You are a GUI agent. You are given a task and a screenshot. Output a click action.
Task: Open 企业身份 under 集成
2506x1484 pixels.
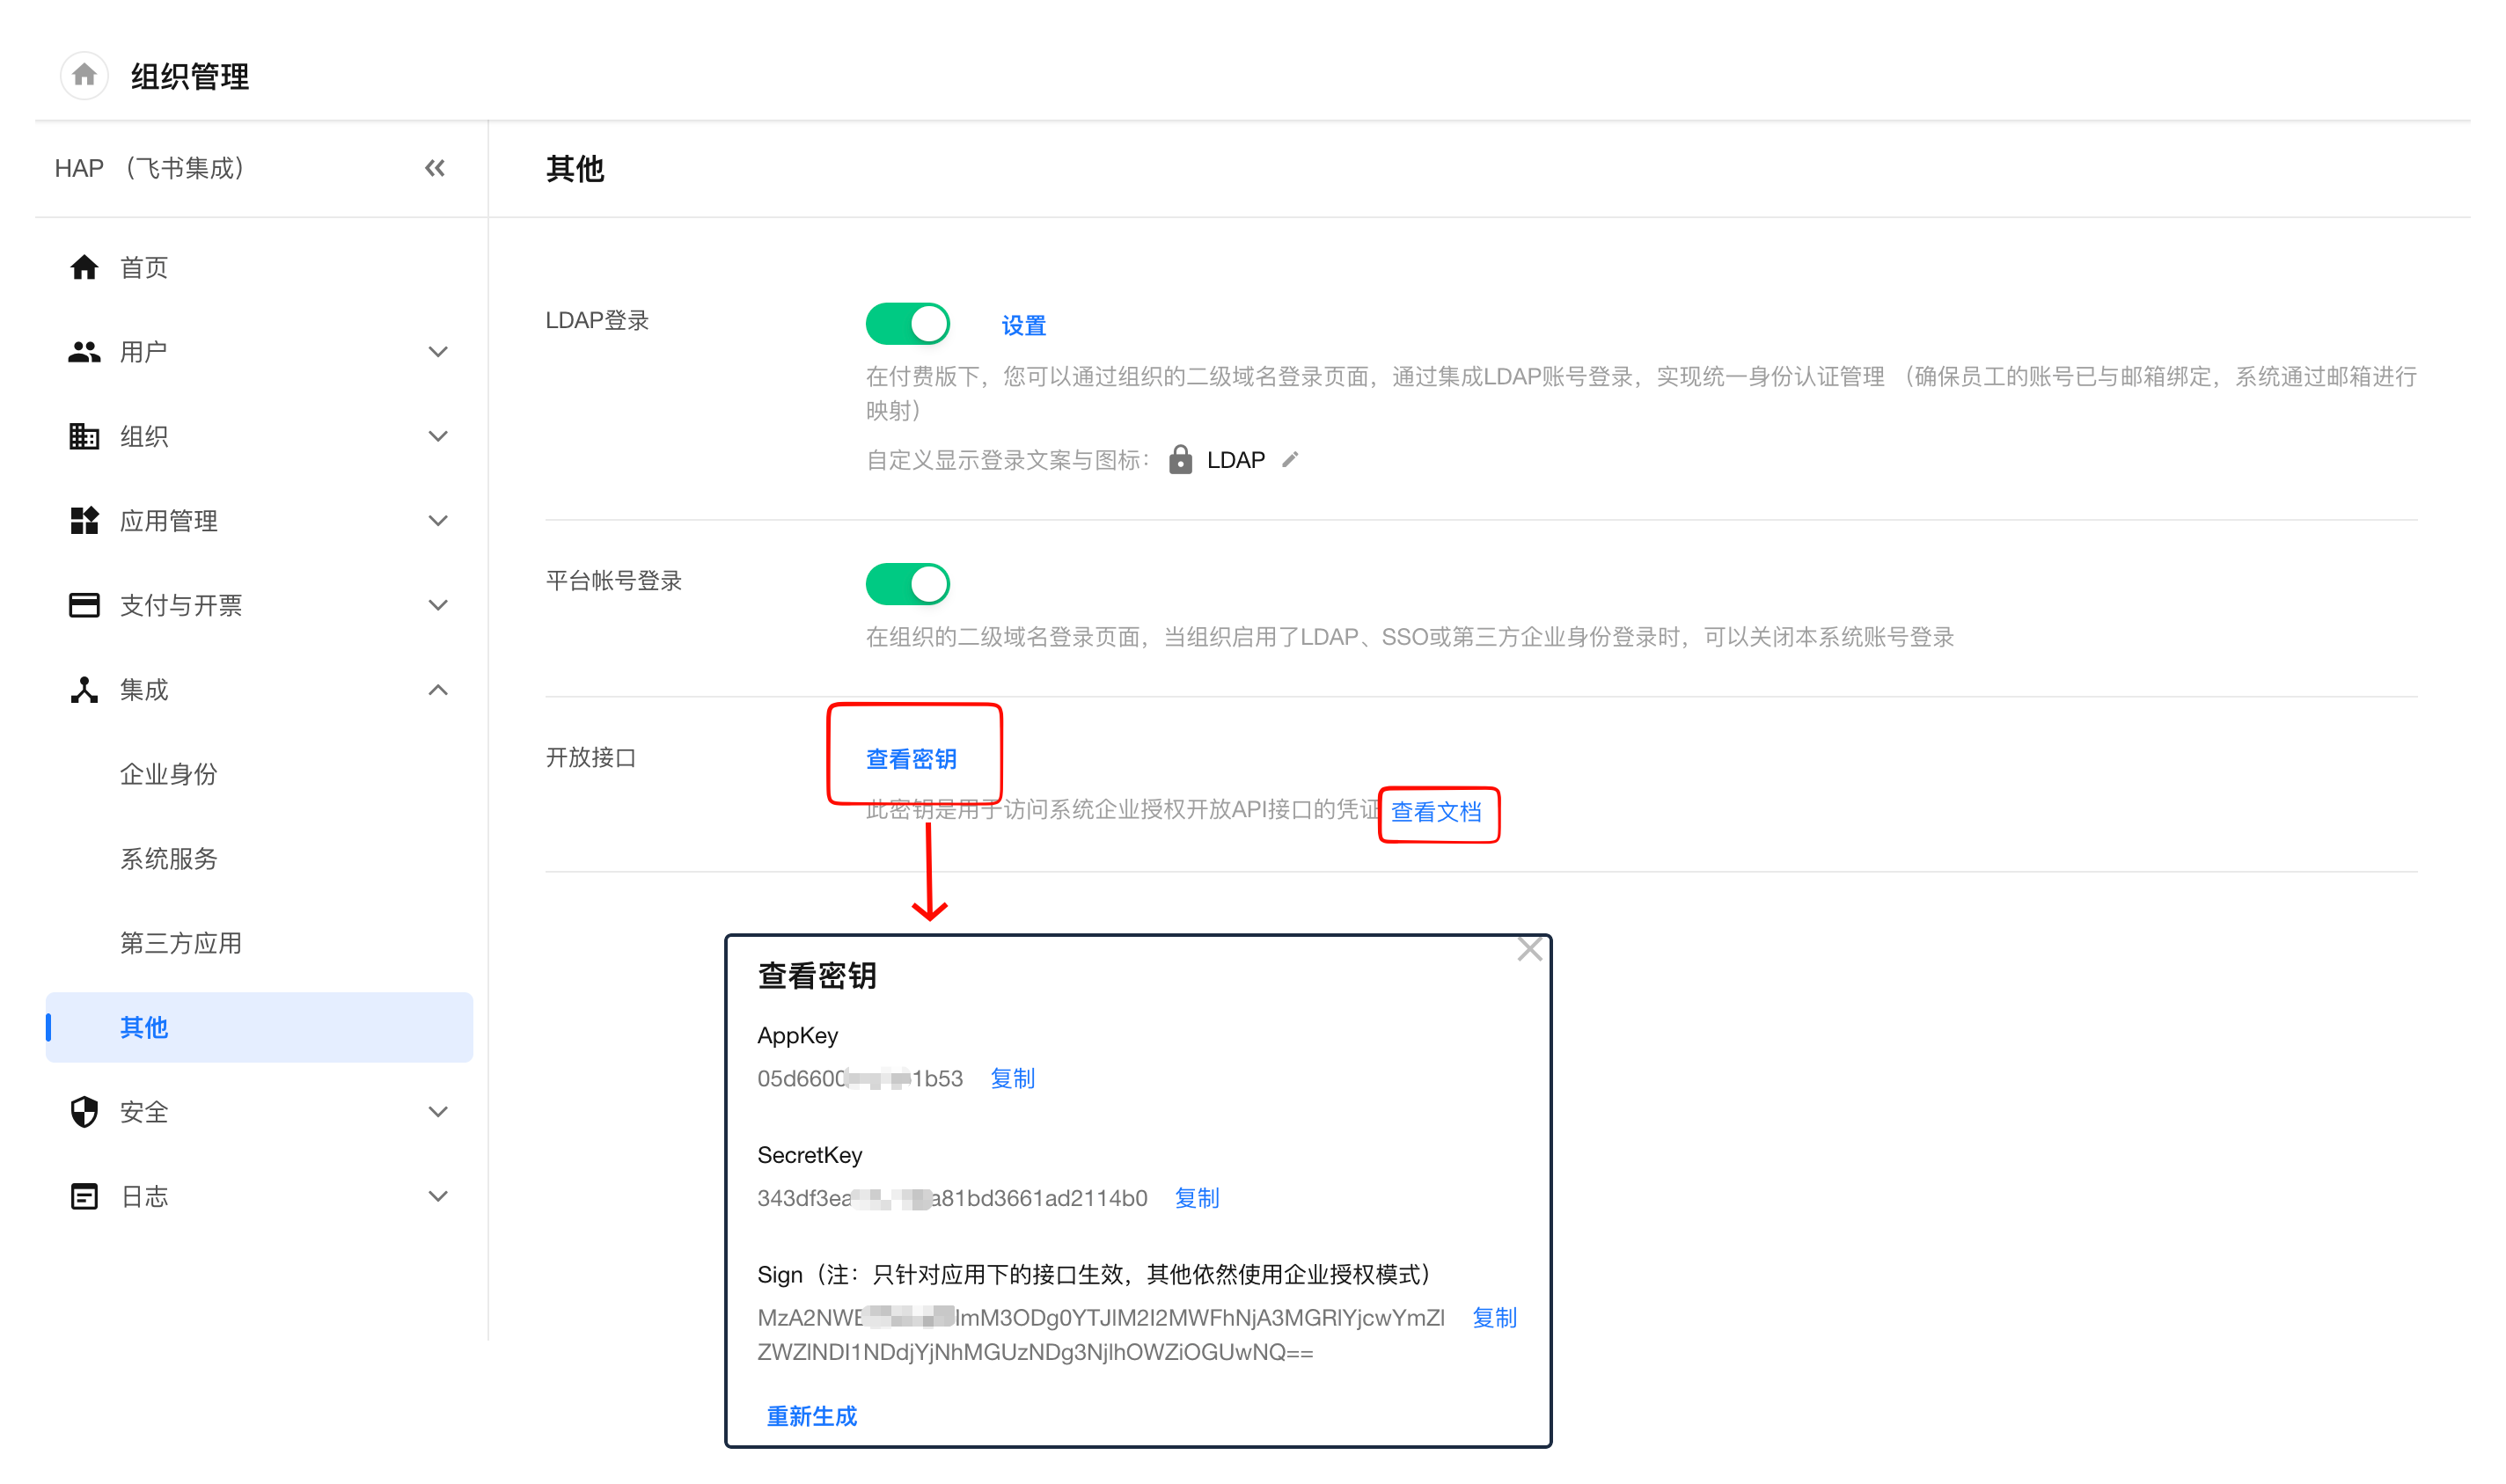point(168,773)
